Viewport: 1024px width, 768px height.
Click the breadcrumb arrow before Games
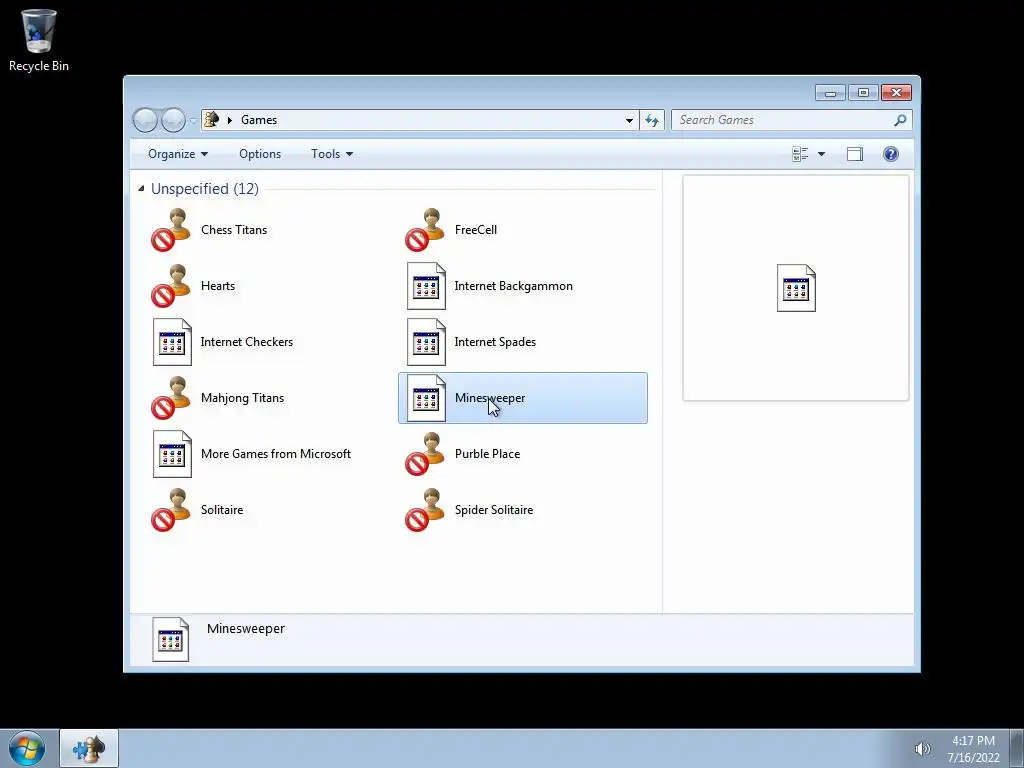point(230,120)
